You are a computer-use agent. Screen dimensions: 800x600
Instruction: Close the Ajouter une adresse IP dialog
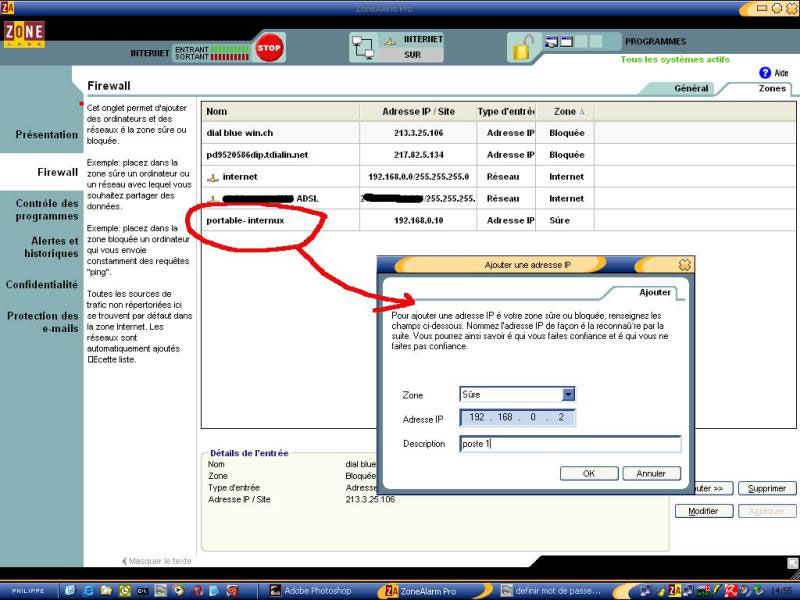pyautogui.click(x=684, y=265)
